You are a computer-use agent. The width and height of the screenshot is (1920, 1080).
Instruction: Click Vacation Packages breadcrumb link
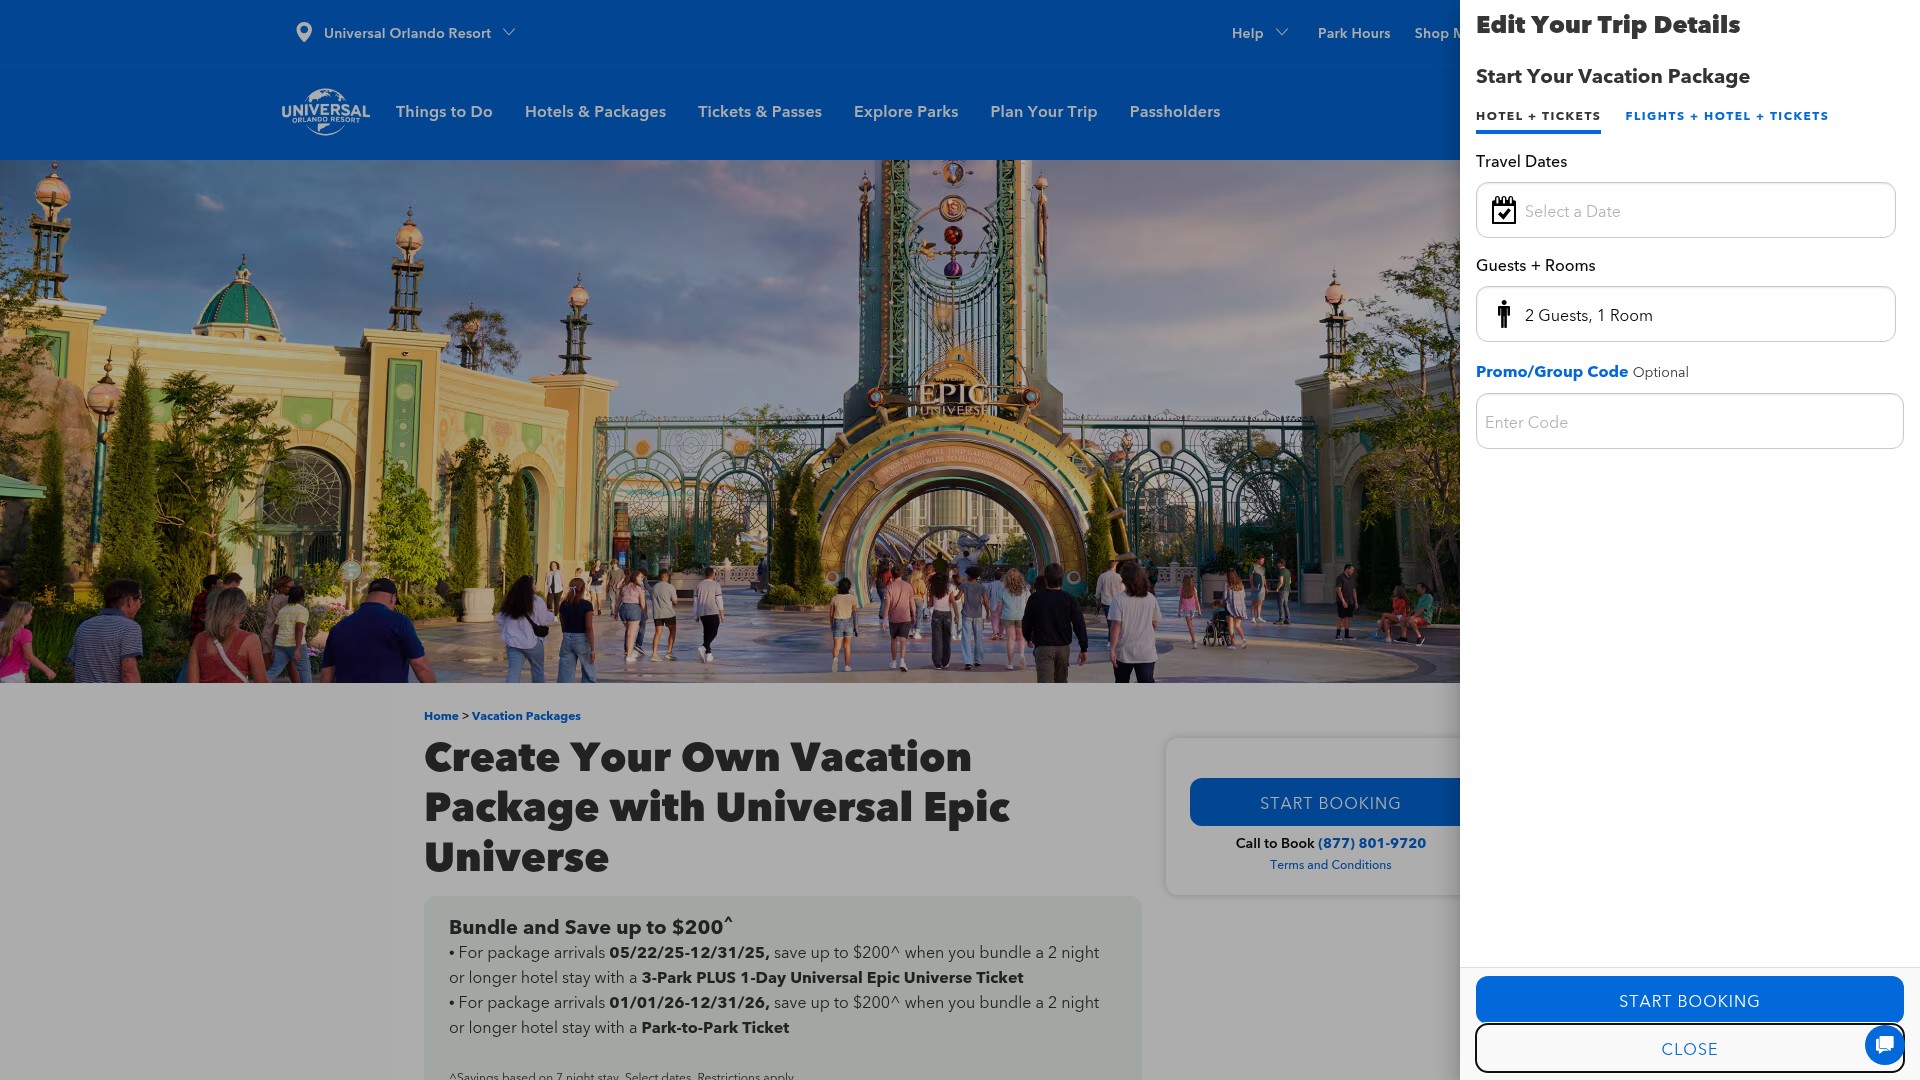click(x=526, y=716)
